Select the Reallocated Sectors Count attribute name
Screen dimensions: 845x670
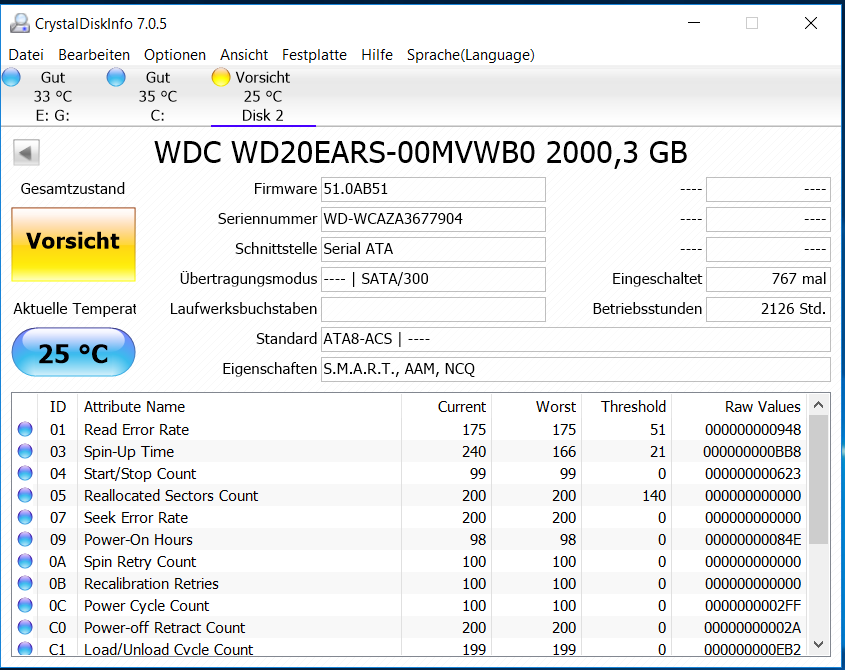171,495
